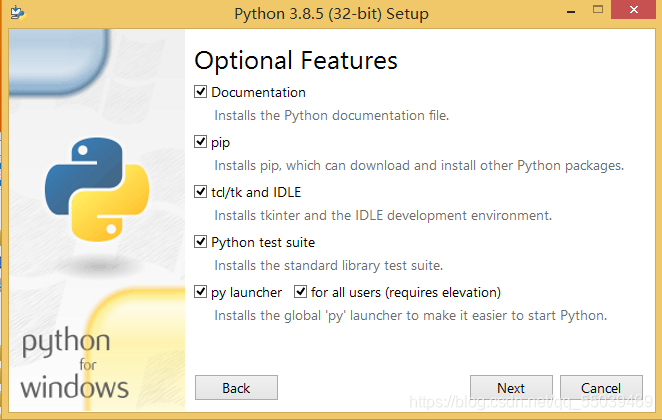Close the Python 3.8.5 Setup window
Screen dimensions: 662x420
(633, 10)
